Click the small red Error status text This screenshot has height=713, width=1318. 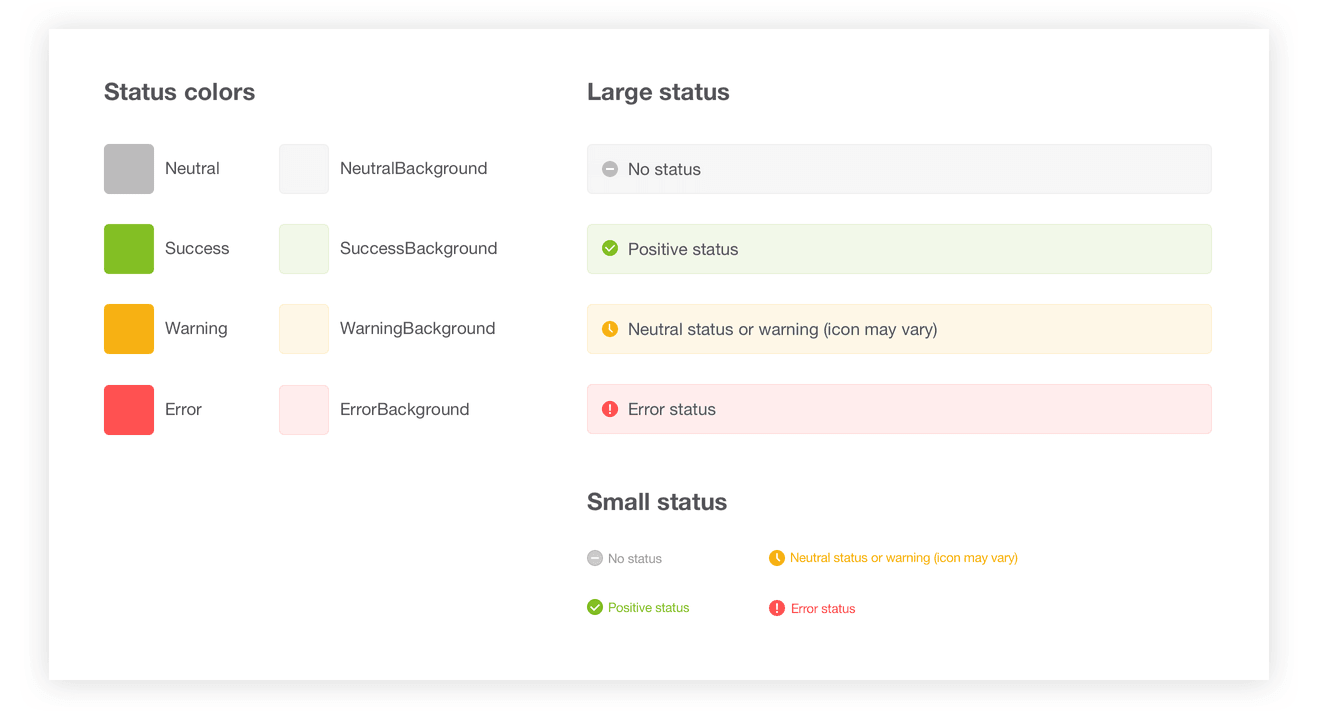click(x=823, y=609)
